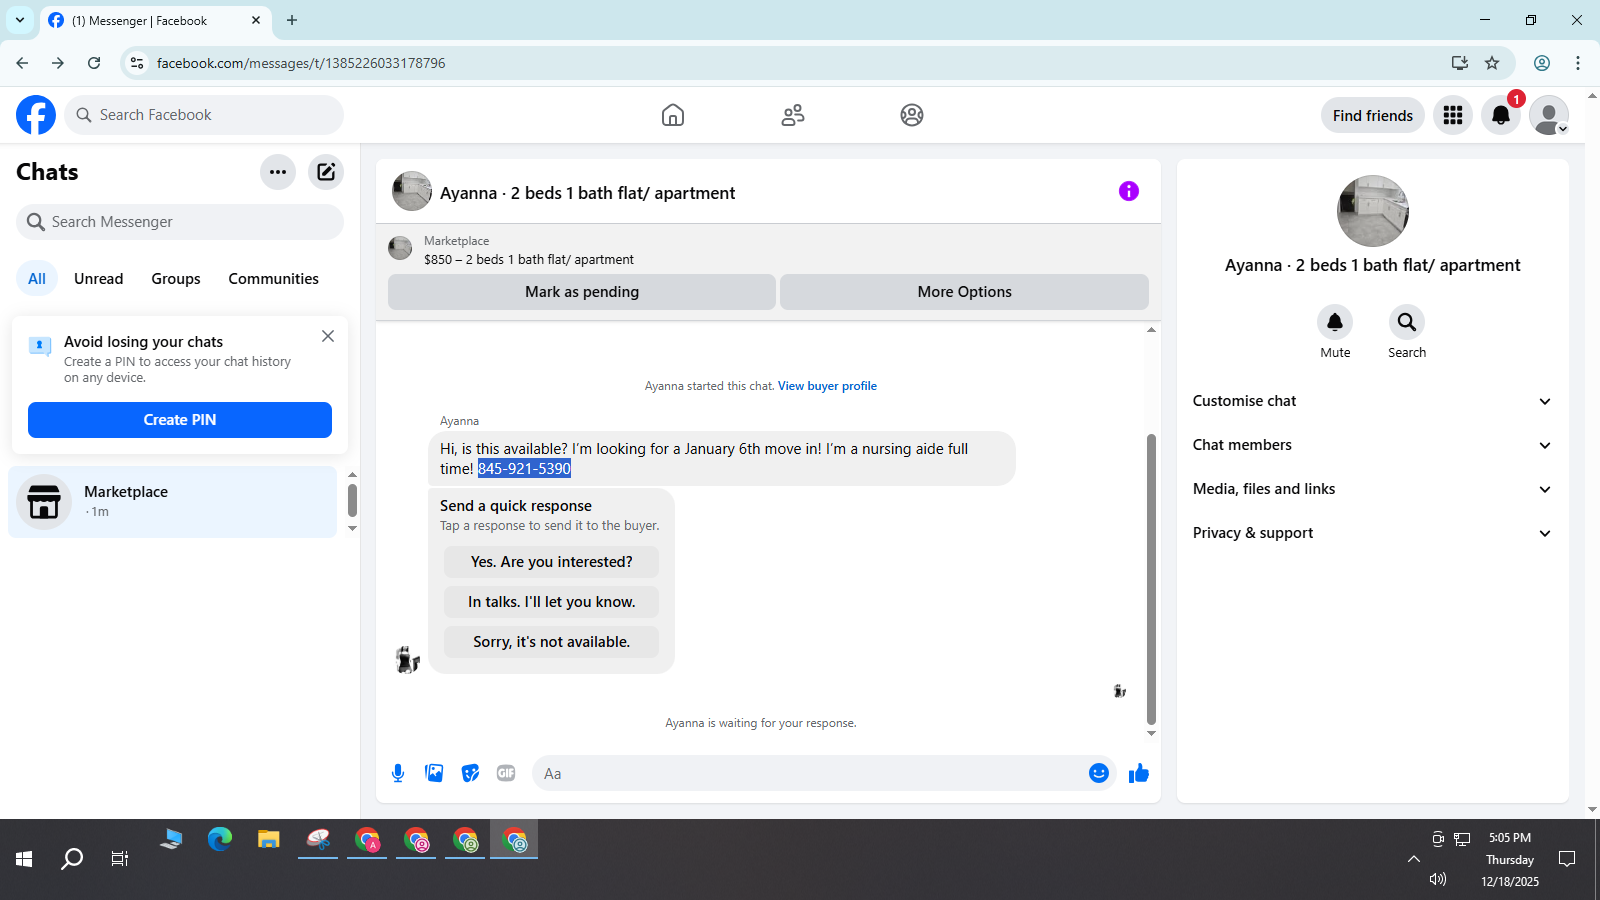Image resolution: width=1600 pixels, height=900 pixels.
Task: Open a new browser tab
Action: pyautogui.click(x=292, y=20)
